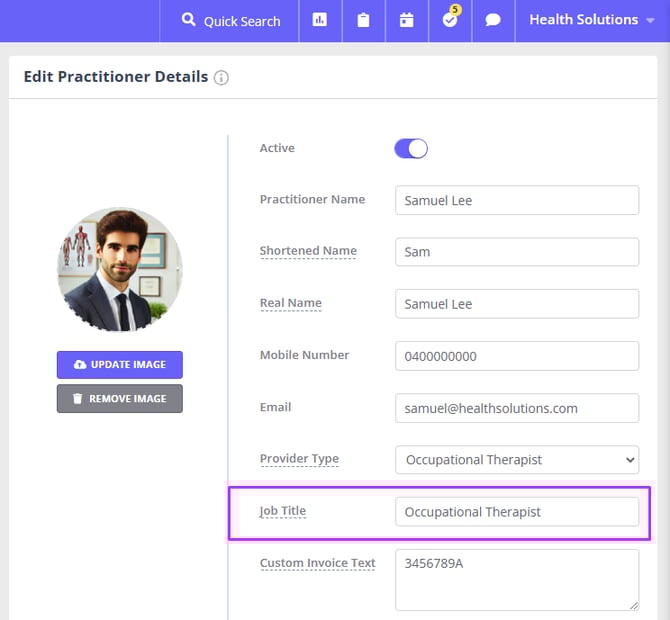
Task: Open the messages chat bubble icon
Action: pyautogui.click(x=493, y=20)
